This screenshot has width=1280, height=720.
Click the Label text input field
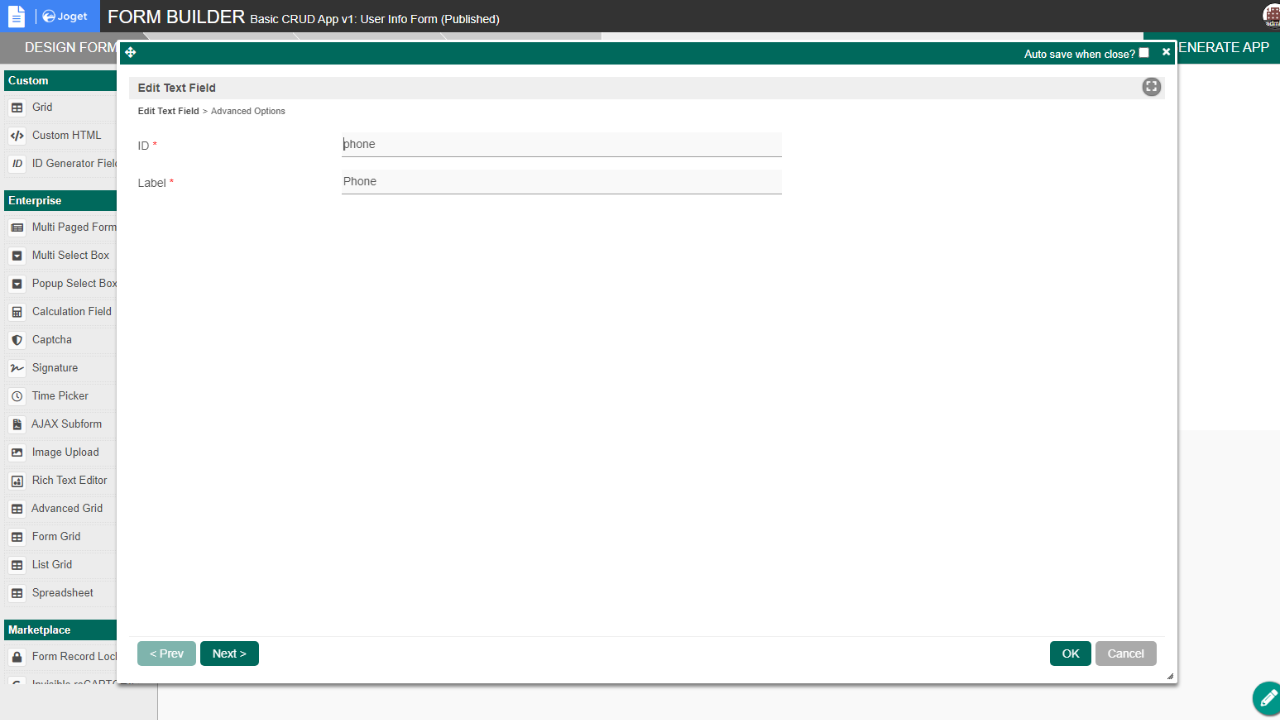[x=561, y=182]
